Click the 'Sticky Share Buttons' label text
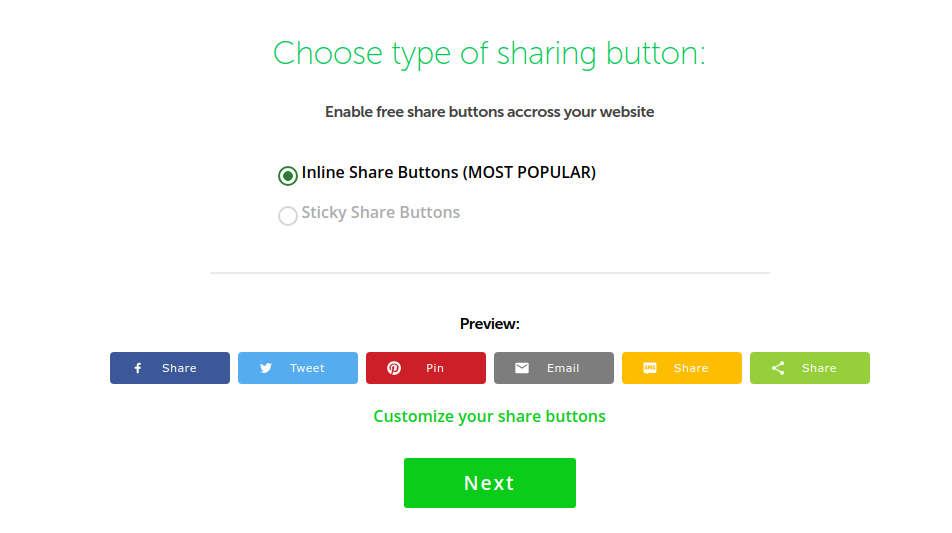 [380, 212]
